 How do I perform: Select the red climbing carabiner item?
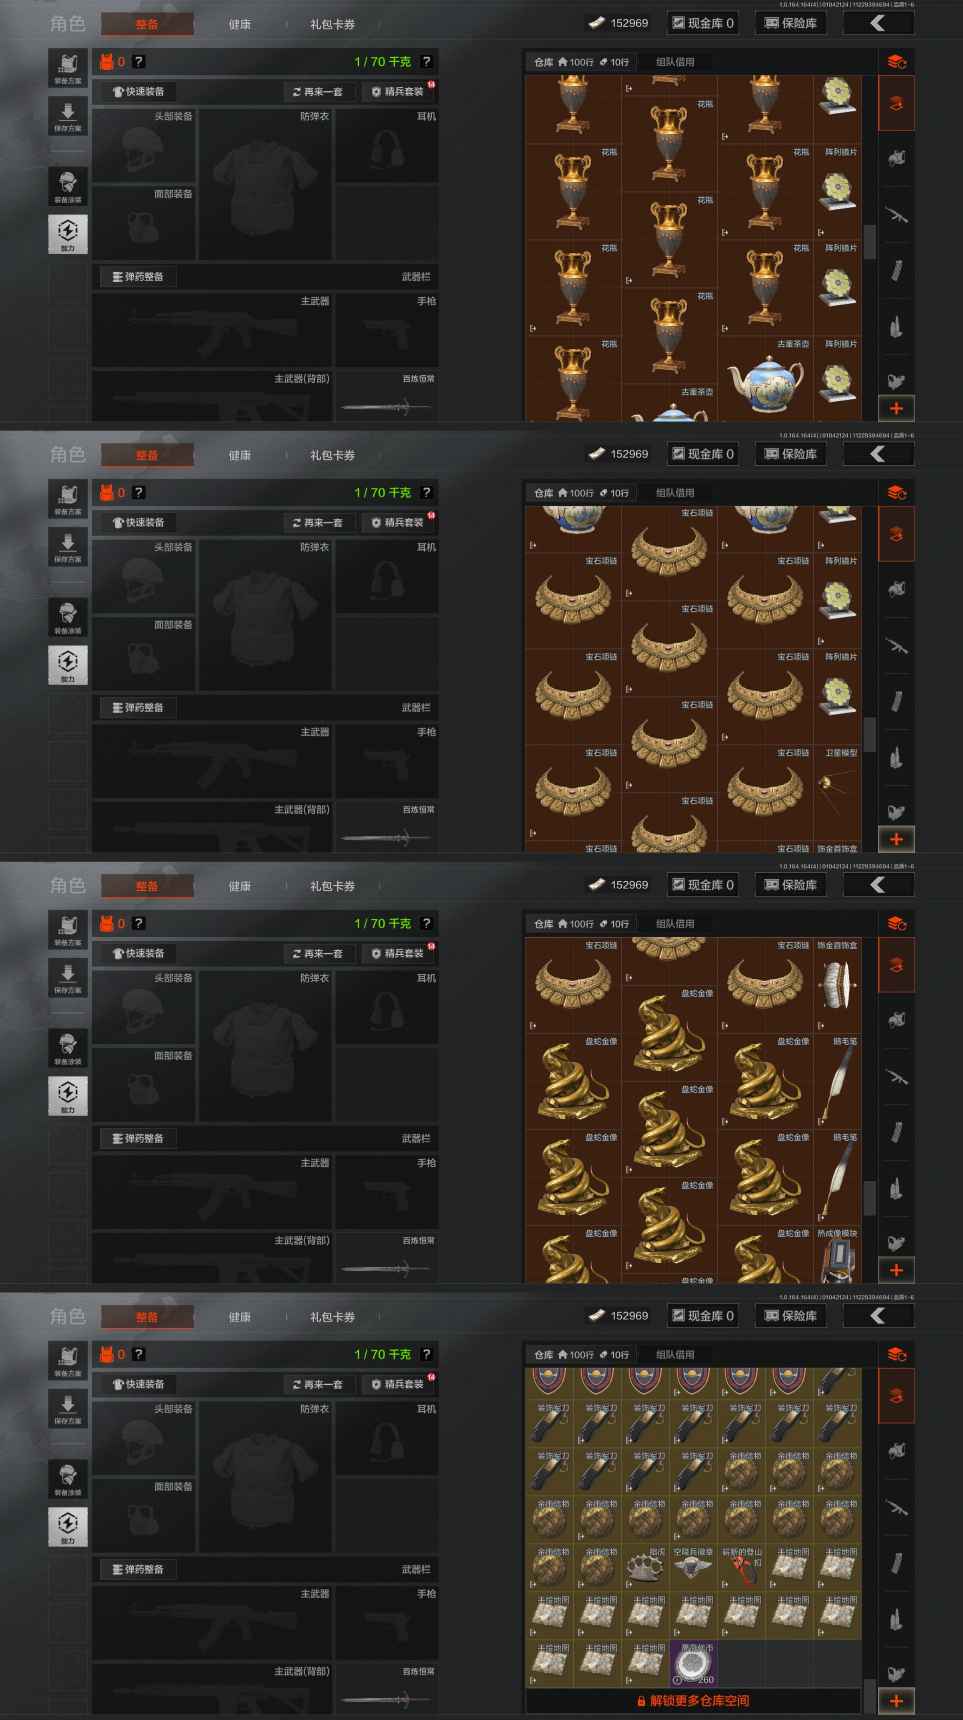[x=742, y=1568]
